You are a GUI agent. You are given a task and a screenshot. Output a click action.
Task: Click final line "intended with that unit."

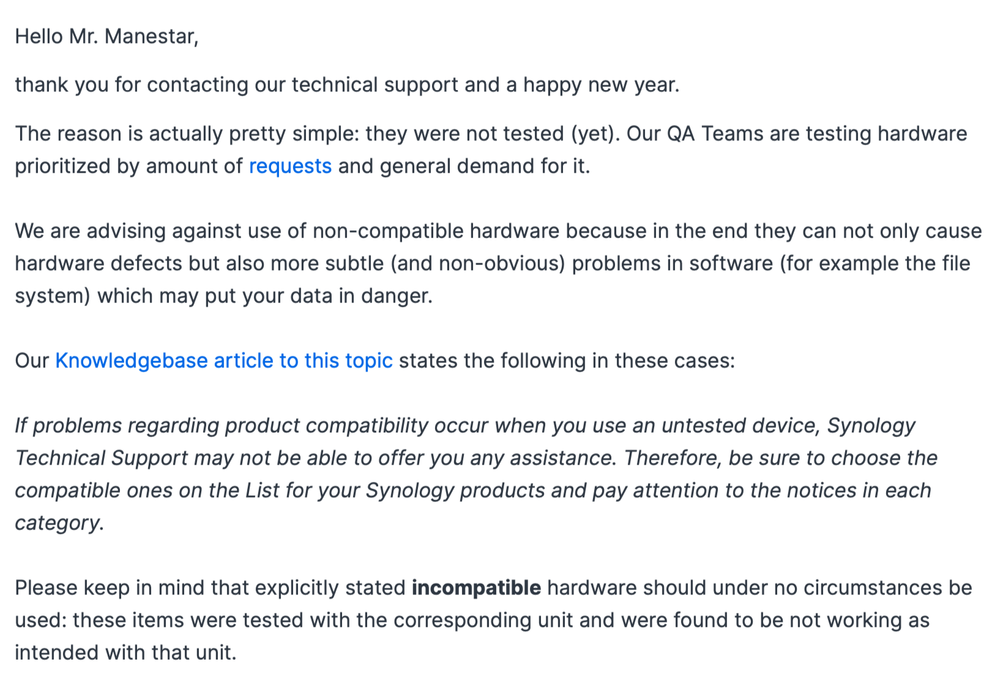[125, 653]
